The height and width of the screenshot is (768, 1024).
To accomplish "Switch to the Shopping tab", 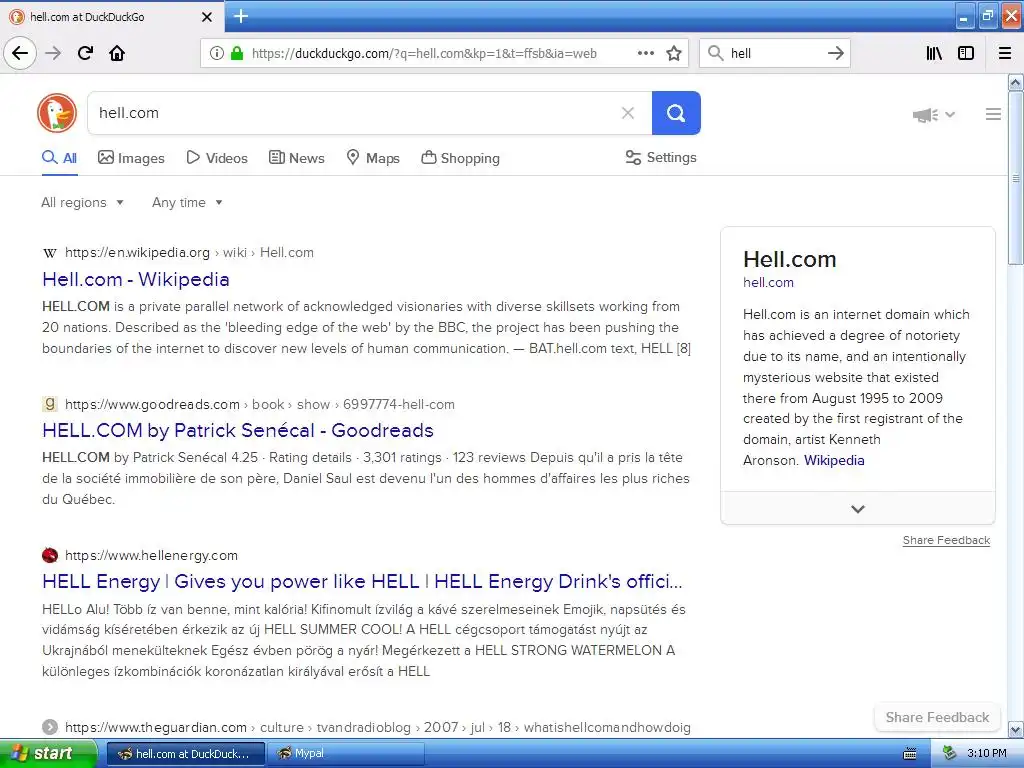I will point(460,158).
